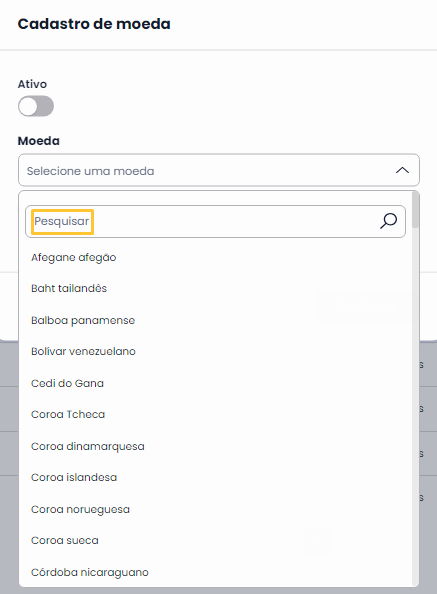Focus the Pesquisar search field

click(215, 222)
